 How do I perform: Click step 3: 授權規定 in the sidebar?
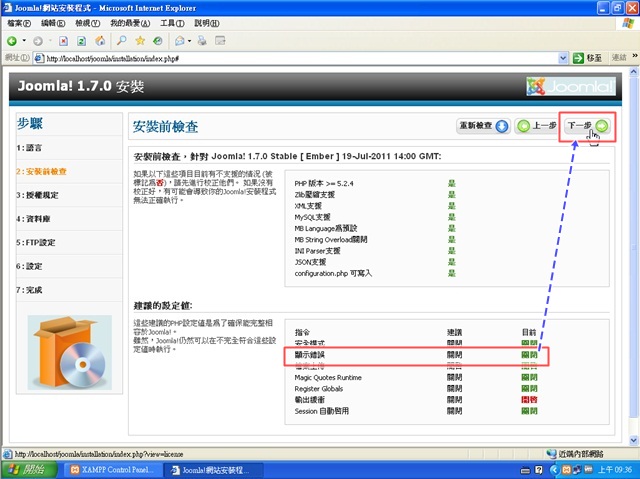(37, 195)
